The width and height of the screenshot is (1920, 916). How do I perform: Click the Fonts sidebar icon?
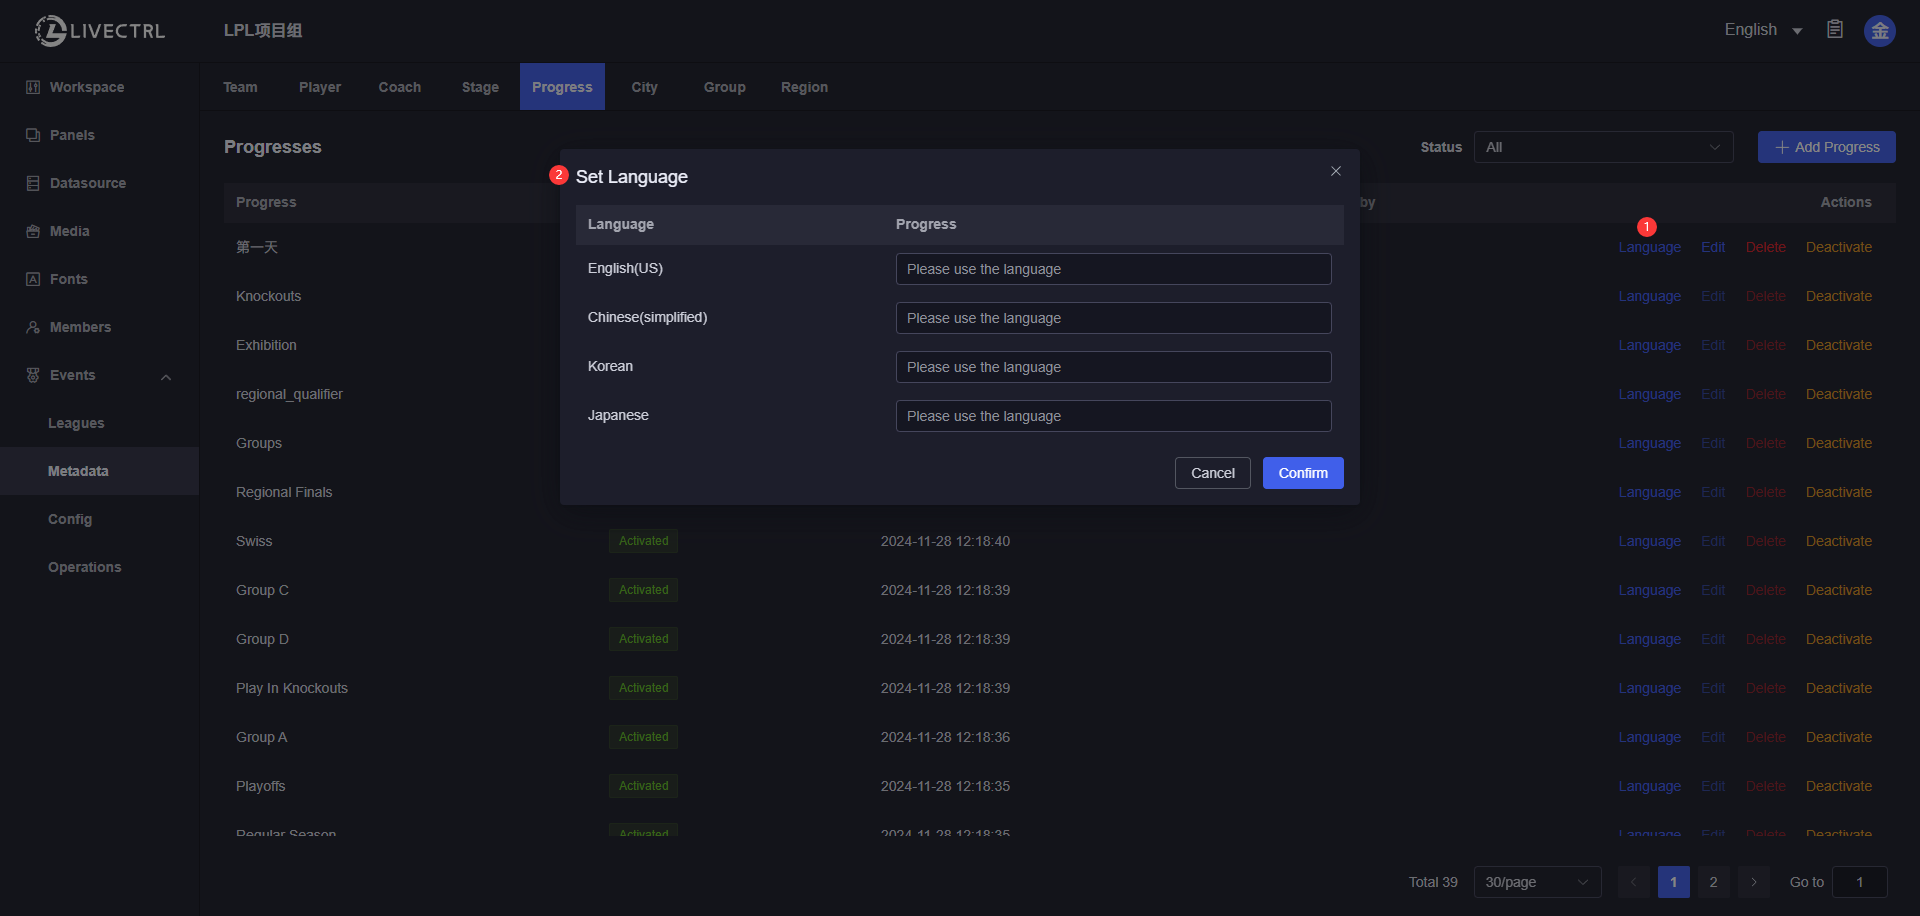pos(33,279)
